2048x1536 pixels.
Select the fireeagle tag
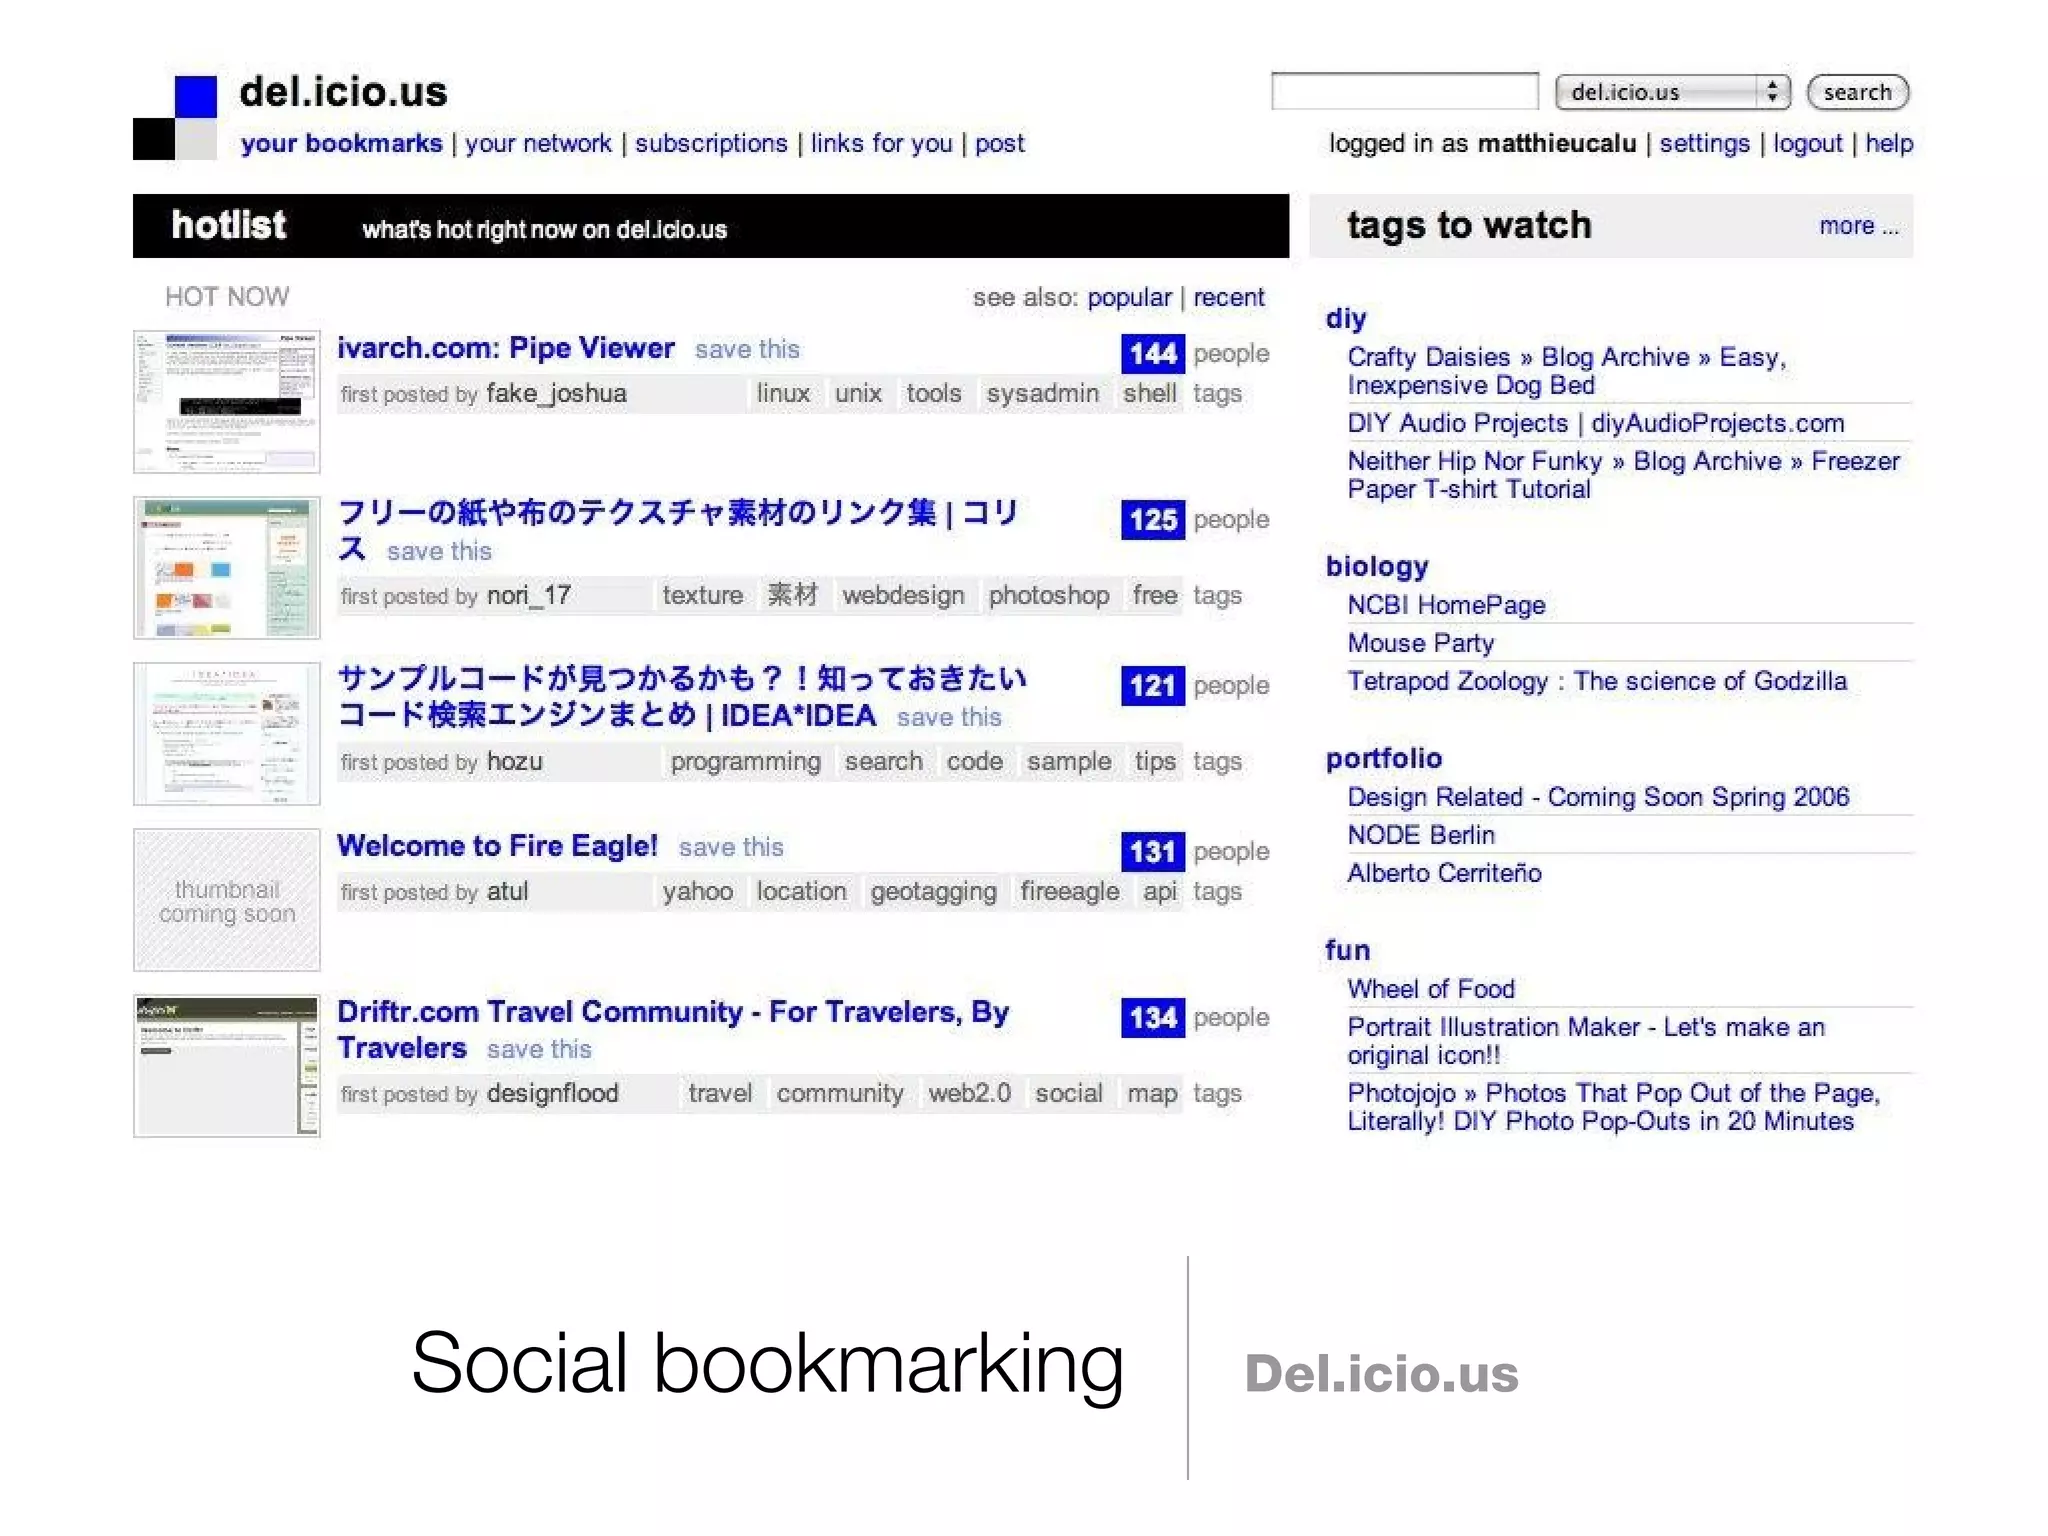point(1070,892)
